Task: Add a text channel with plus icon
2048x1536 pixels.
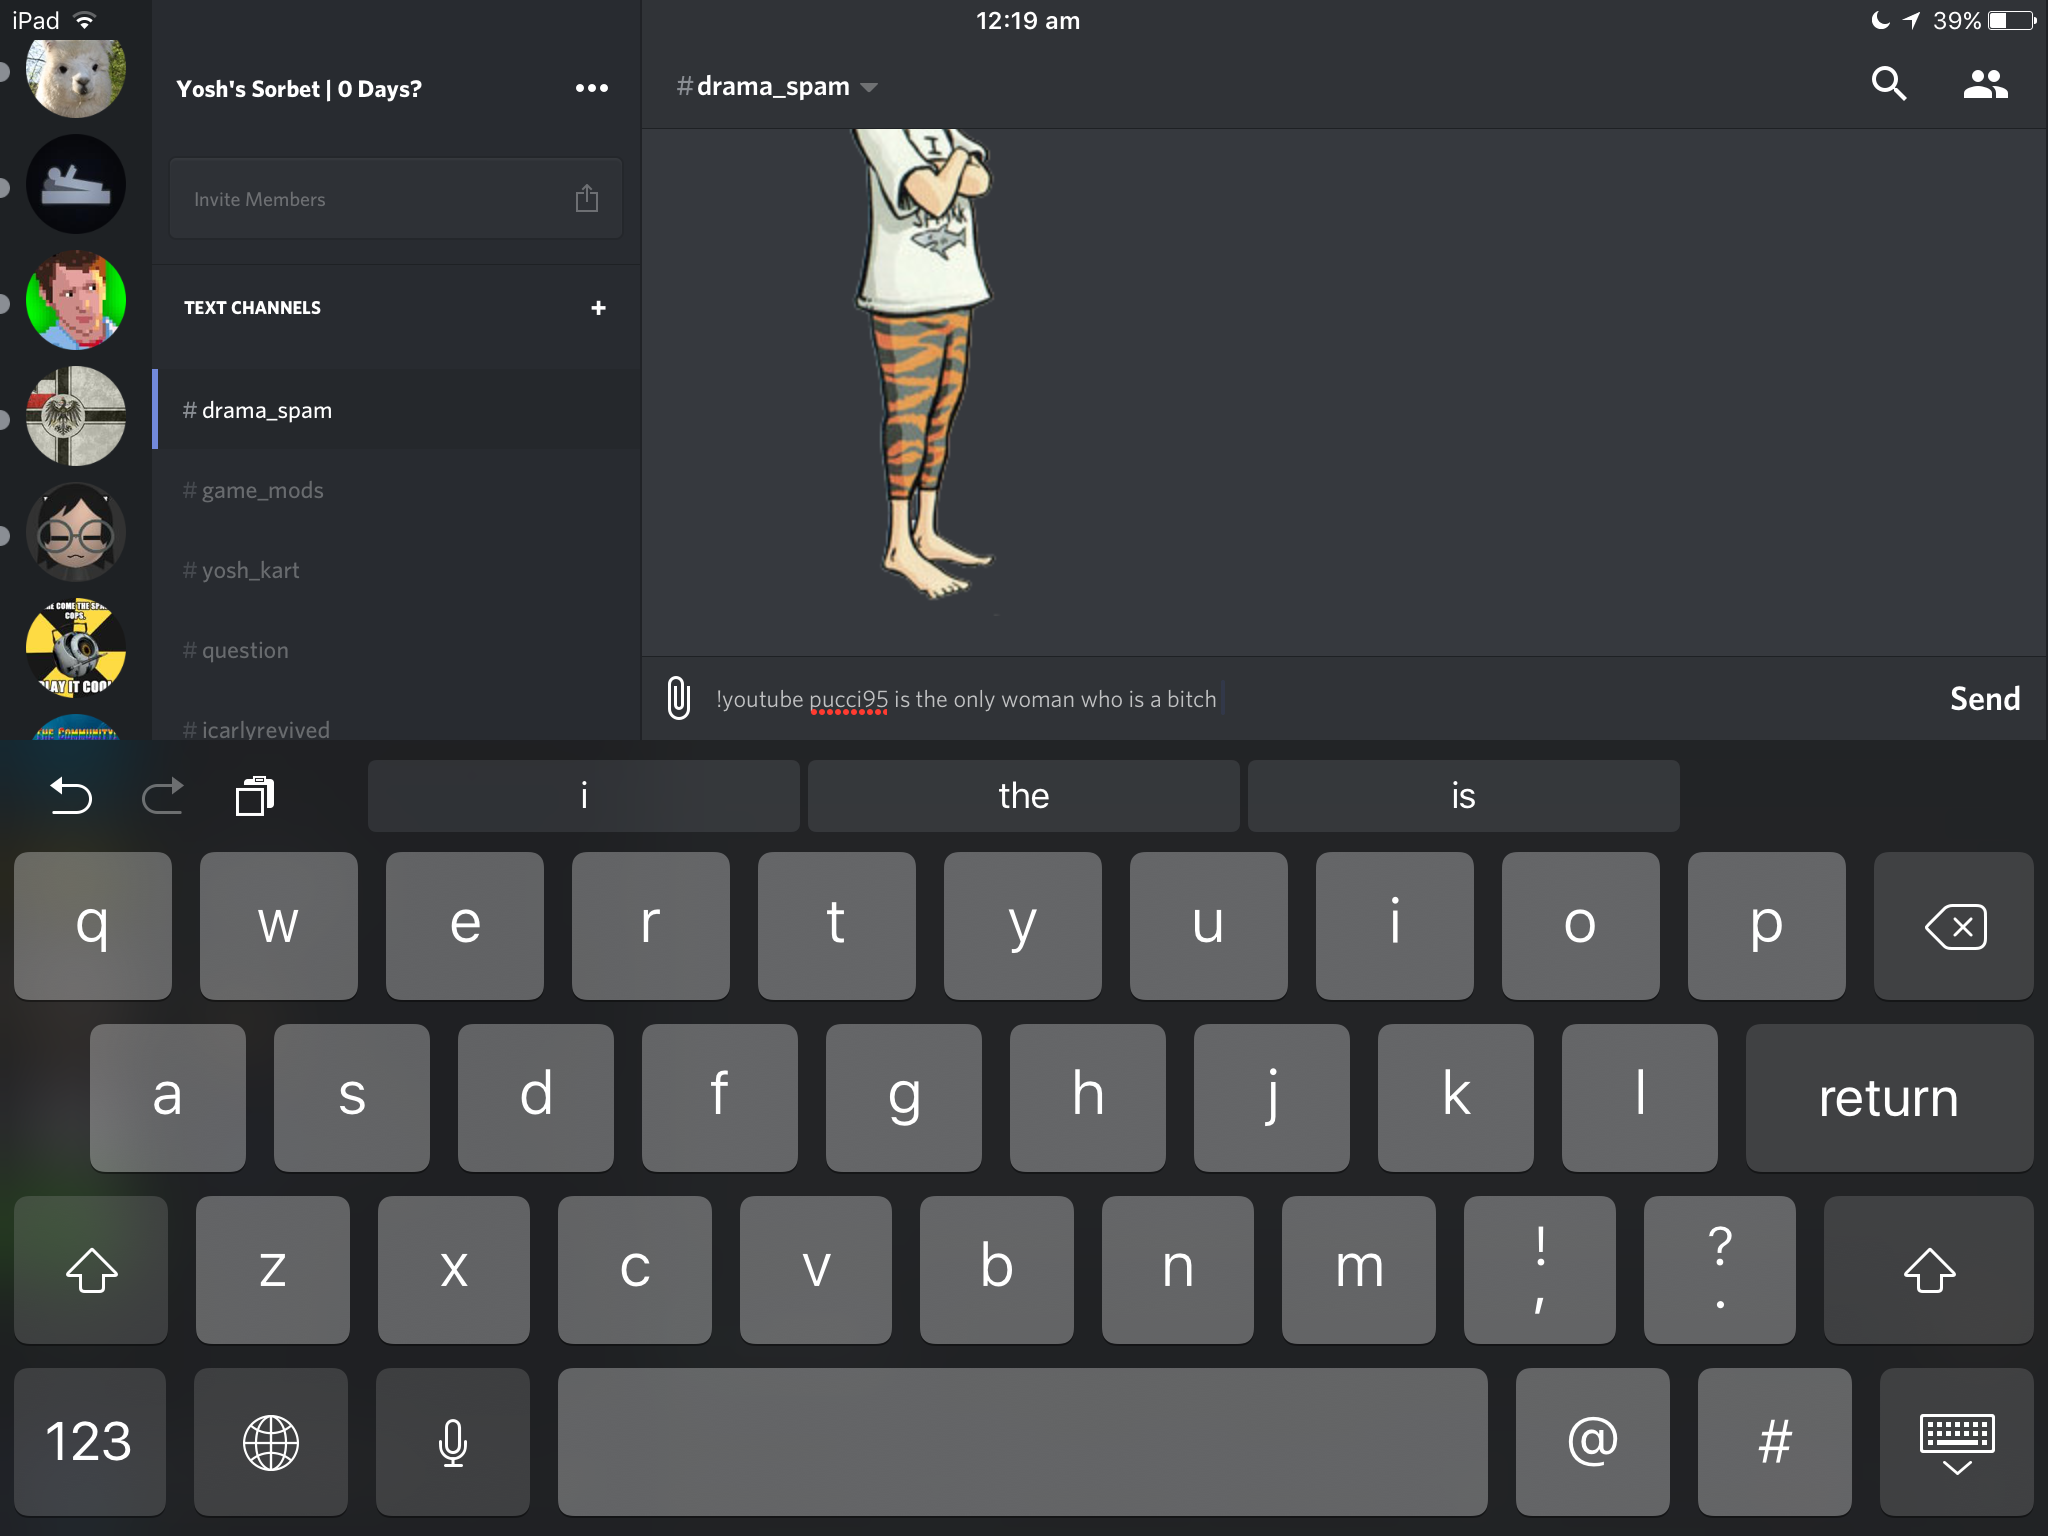Action: tap(598, 308)
